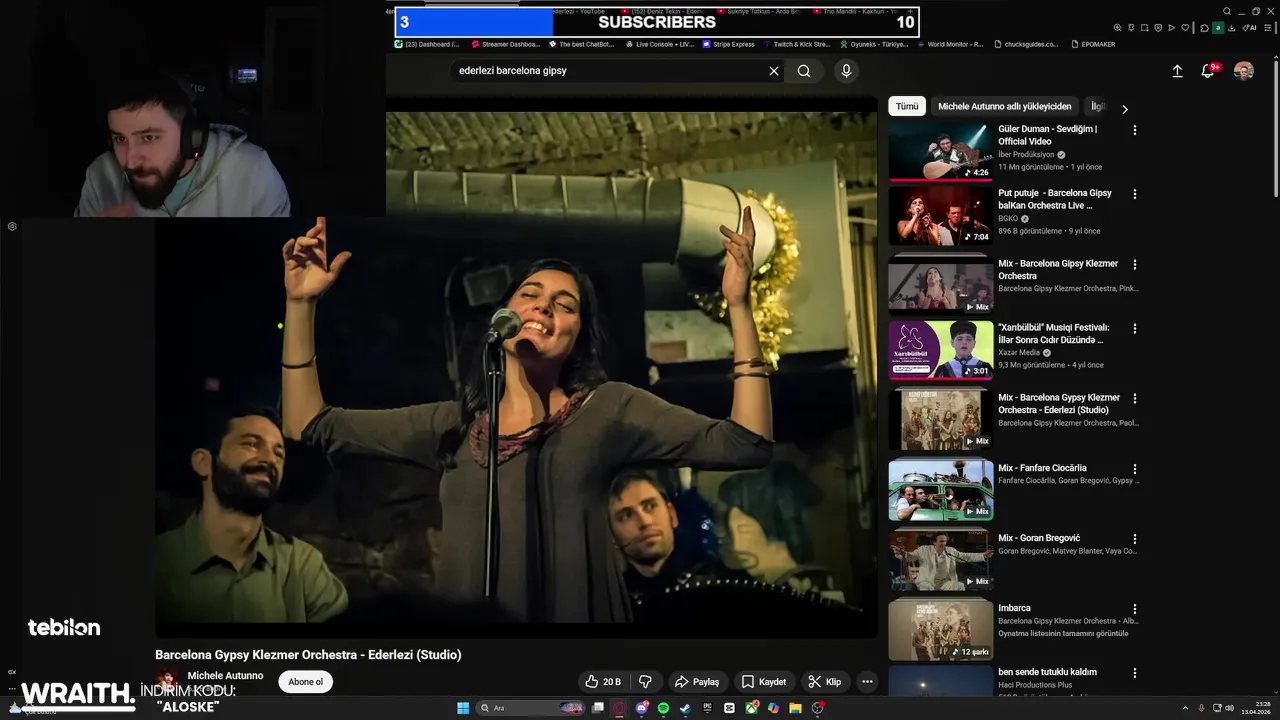
Task: Open 'The best ChatBot...' bookmark
Action: click(580, 44)
